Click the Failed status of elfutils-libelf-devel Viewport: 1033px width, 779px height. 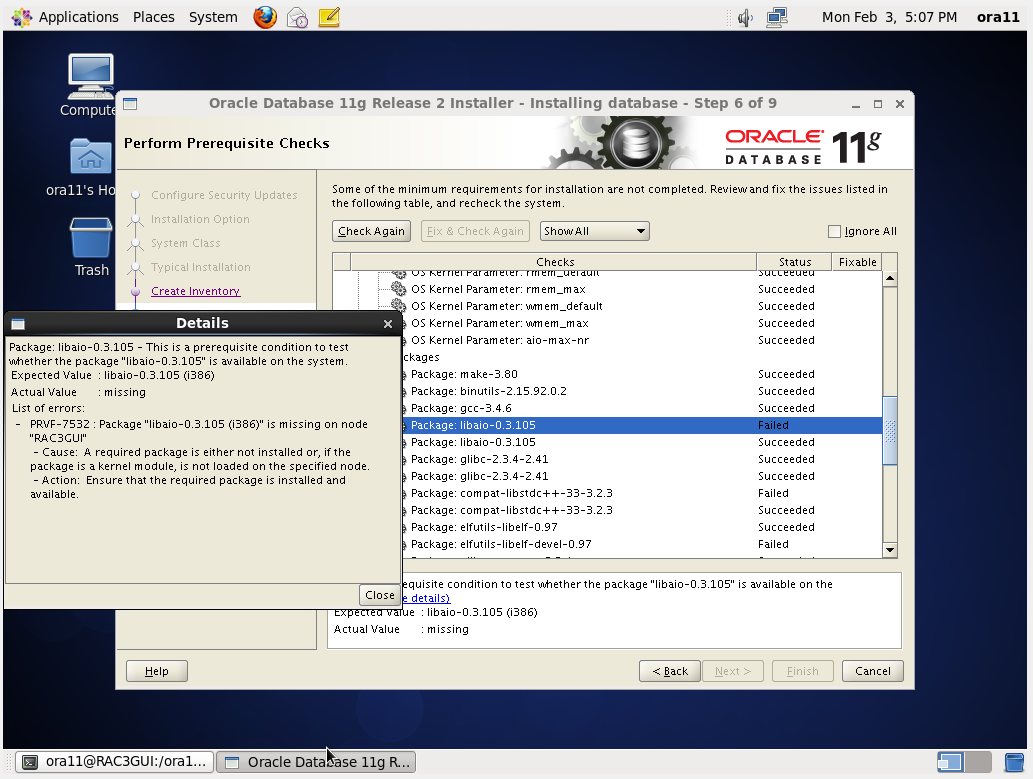click(x=773, y=544)
